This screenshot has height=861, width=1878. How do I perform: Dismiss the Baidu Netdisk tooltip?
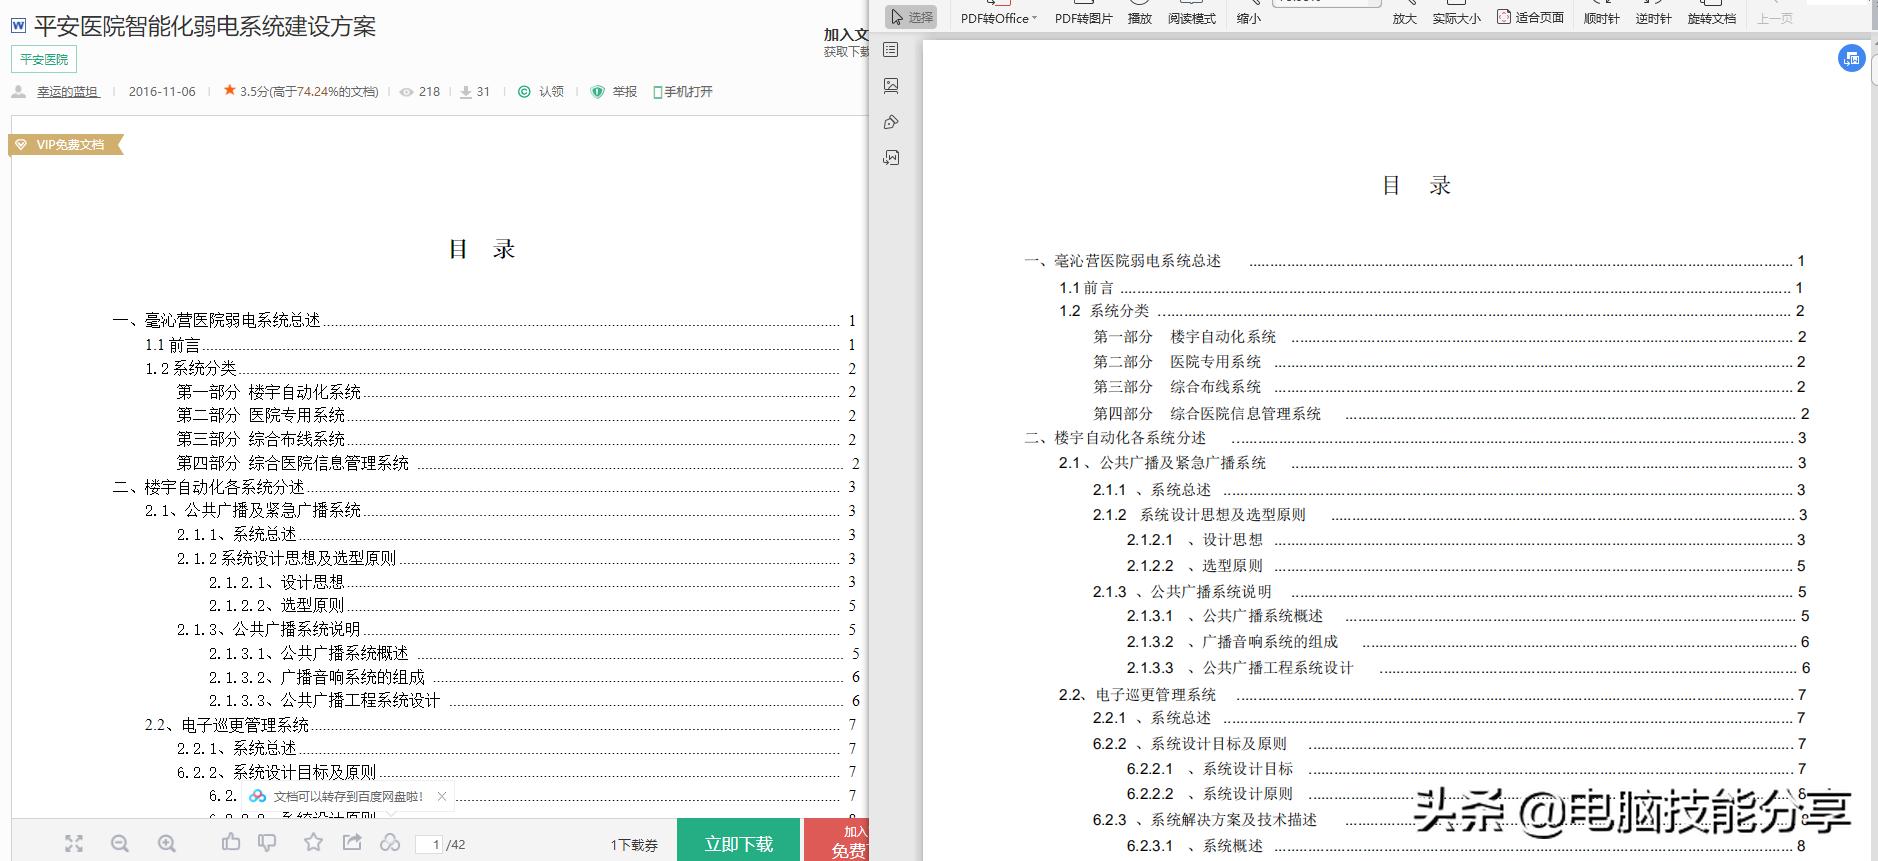tap(442, 796)
